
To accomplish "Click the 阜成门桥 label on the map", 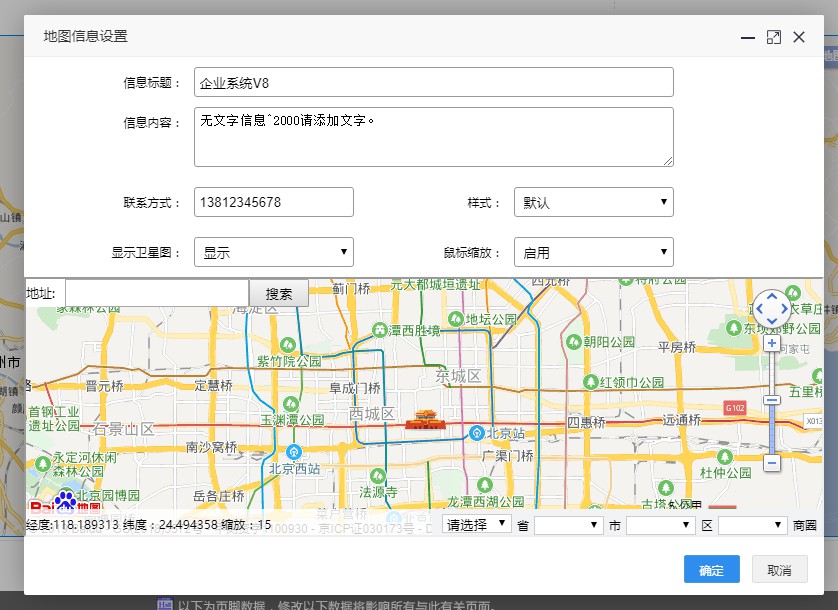I will coord(355,388).
